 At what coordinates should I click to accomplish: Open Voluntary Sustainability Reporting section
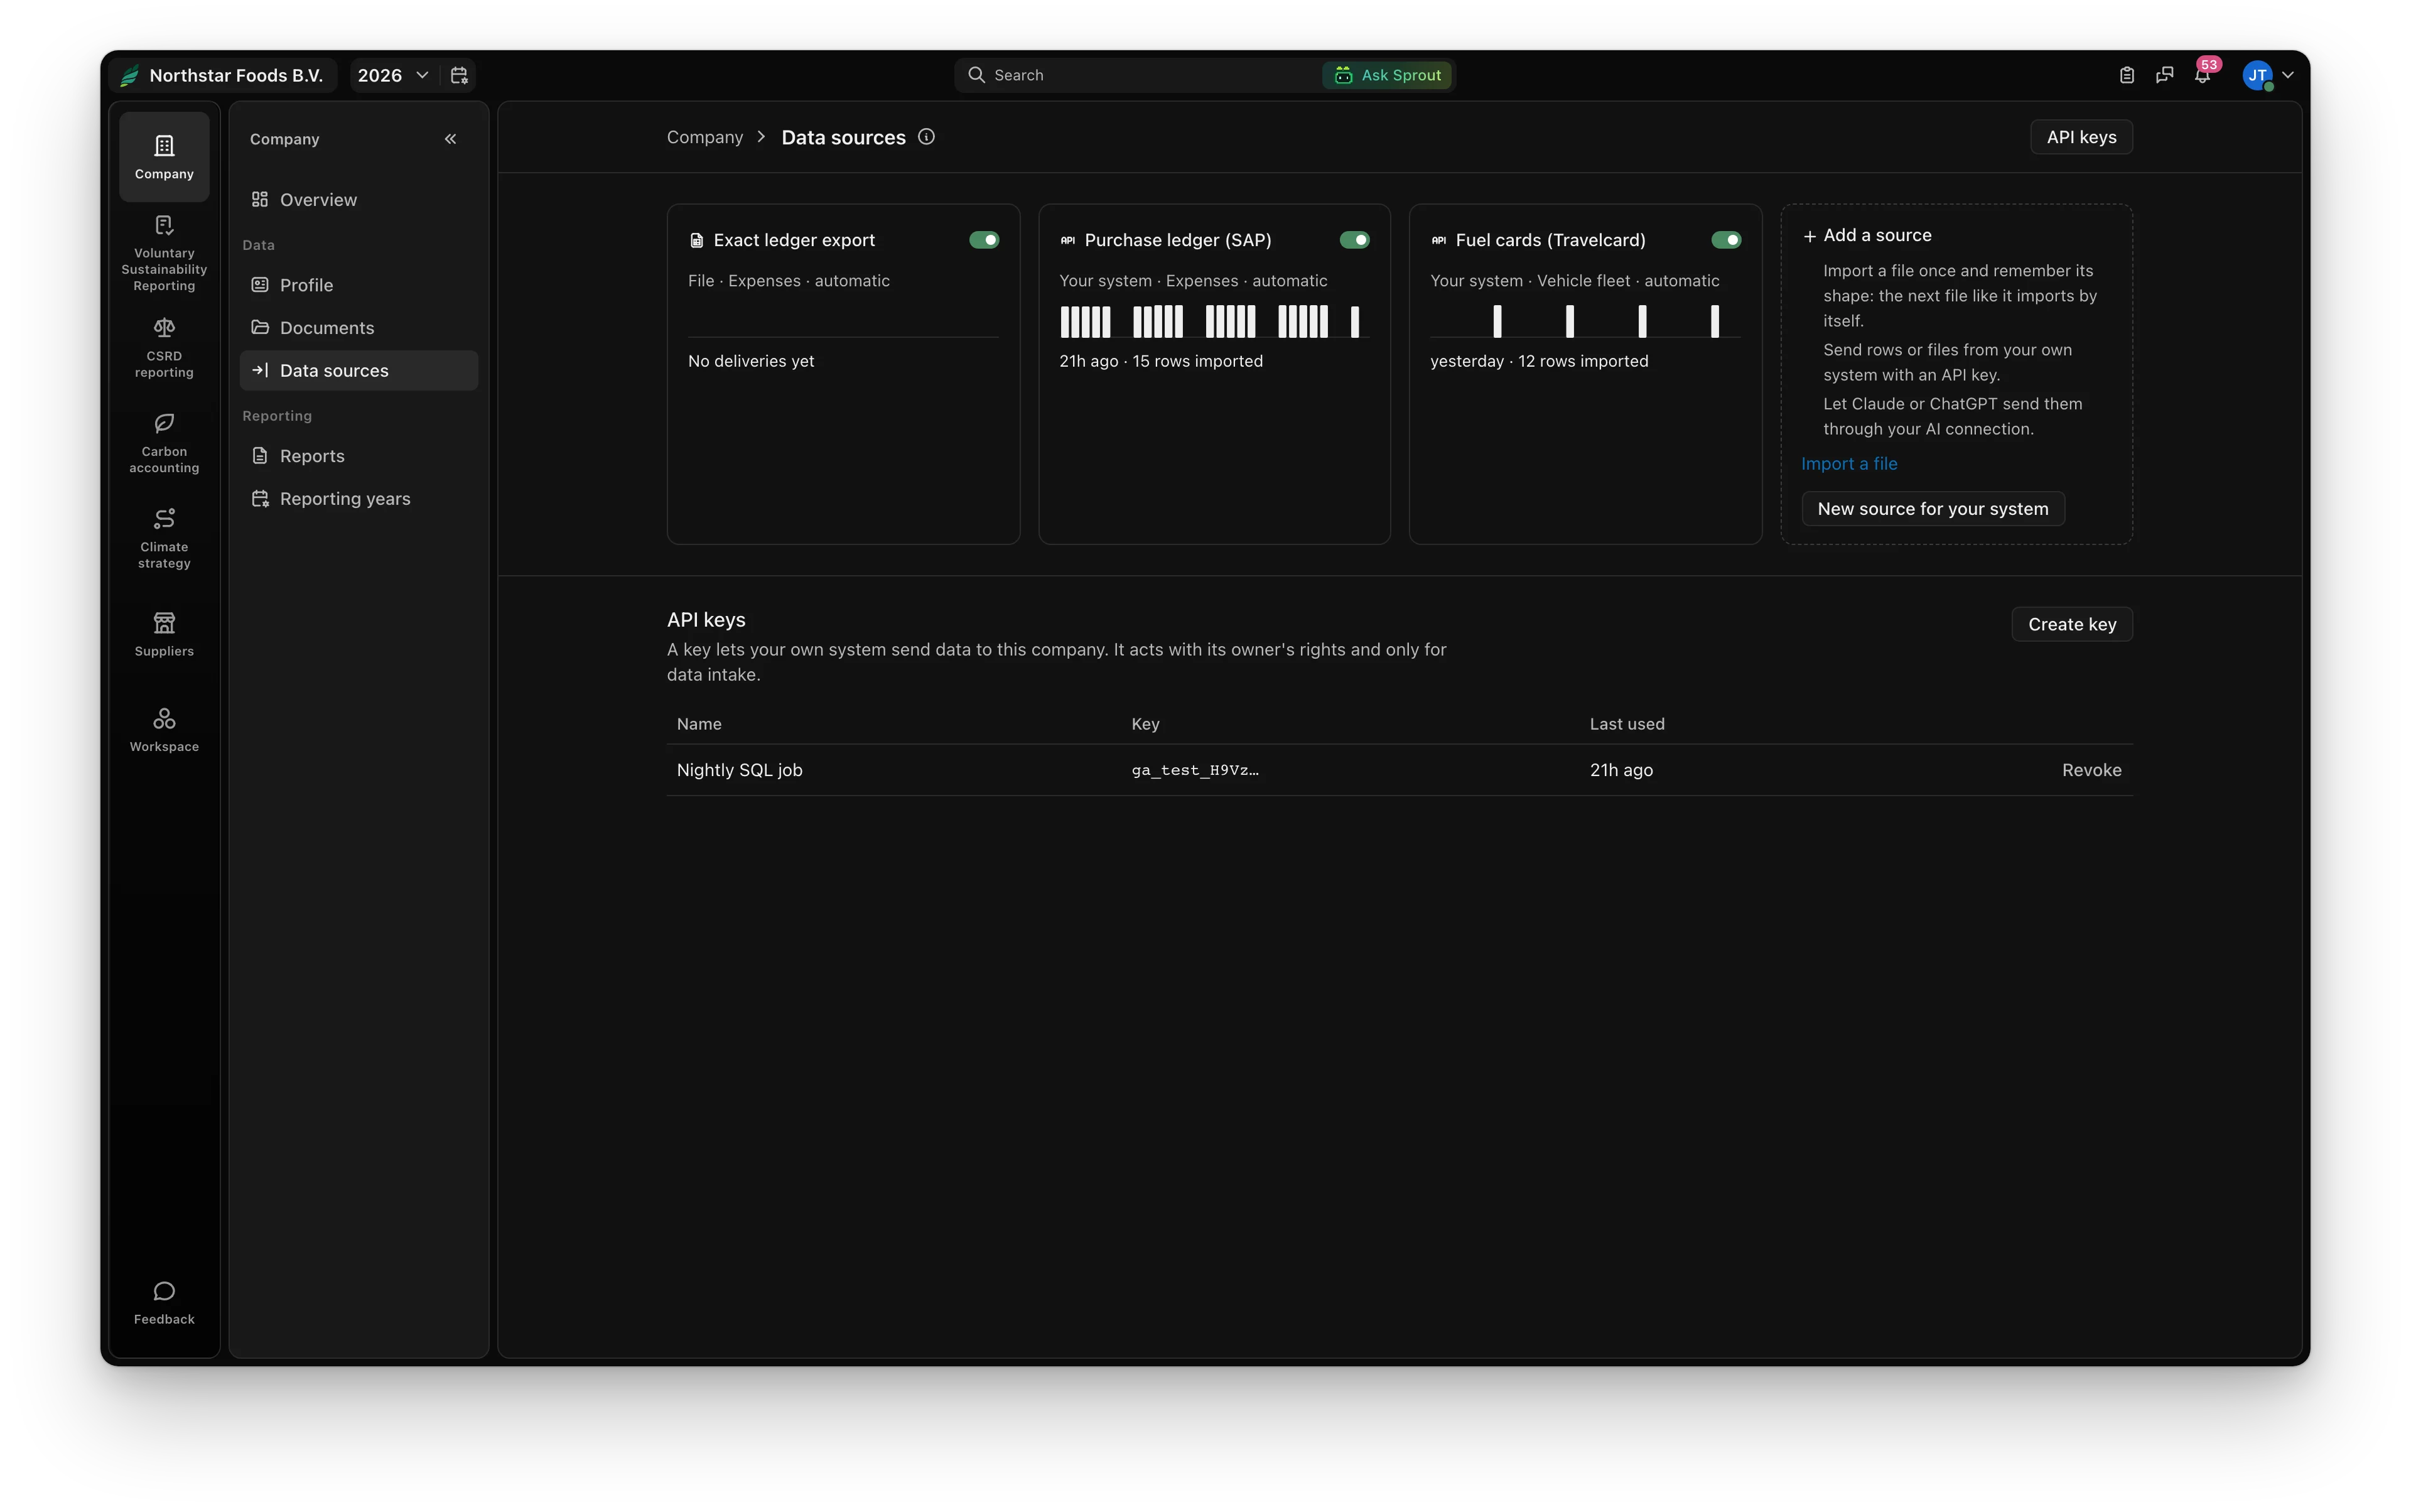coord(164,254)
